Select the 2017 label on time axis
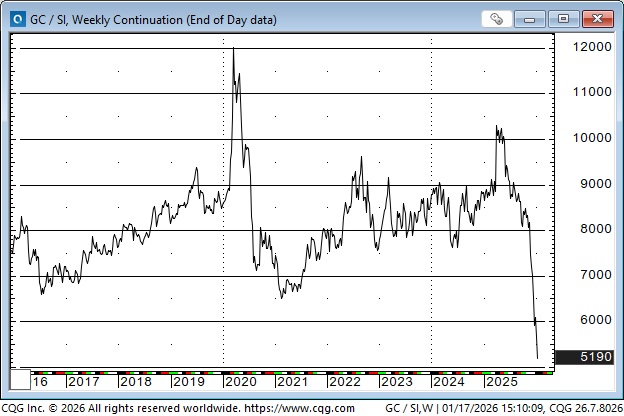The width and height of the screenshot is (624, 416). [x=83, y=382]
